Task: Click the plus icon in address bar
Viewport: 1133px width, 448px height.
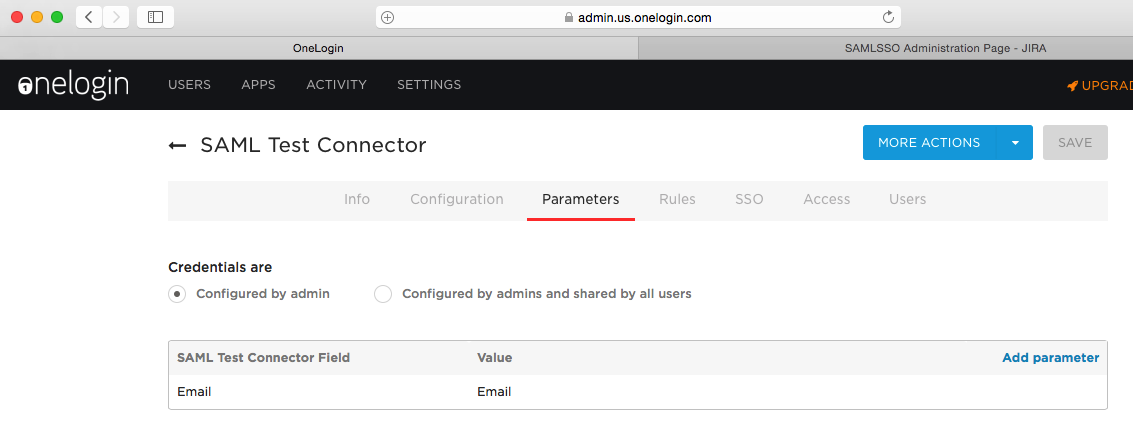Action: pos(388,17)
